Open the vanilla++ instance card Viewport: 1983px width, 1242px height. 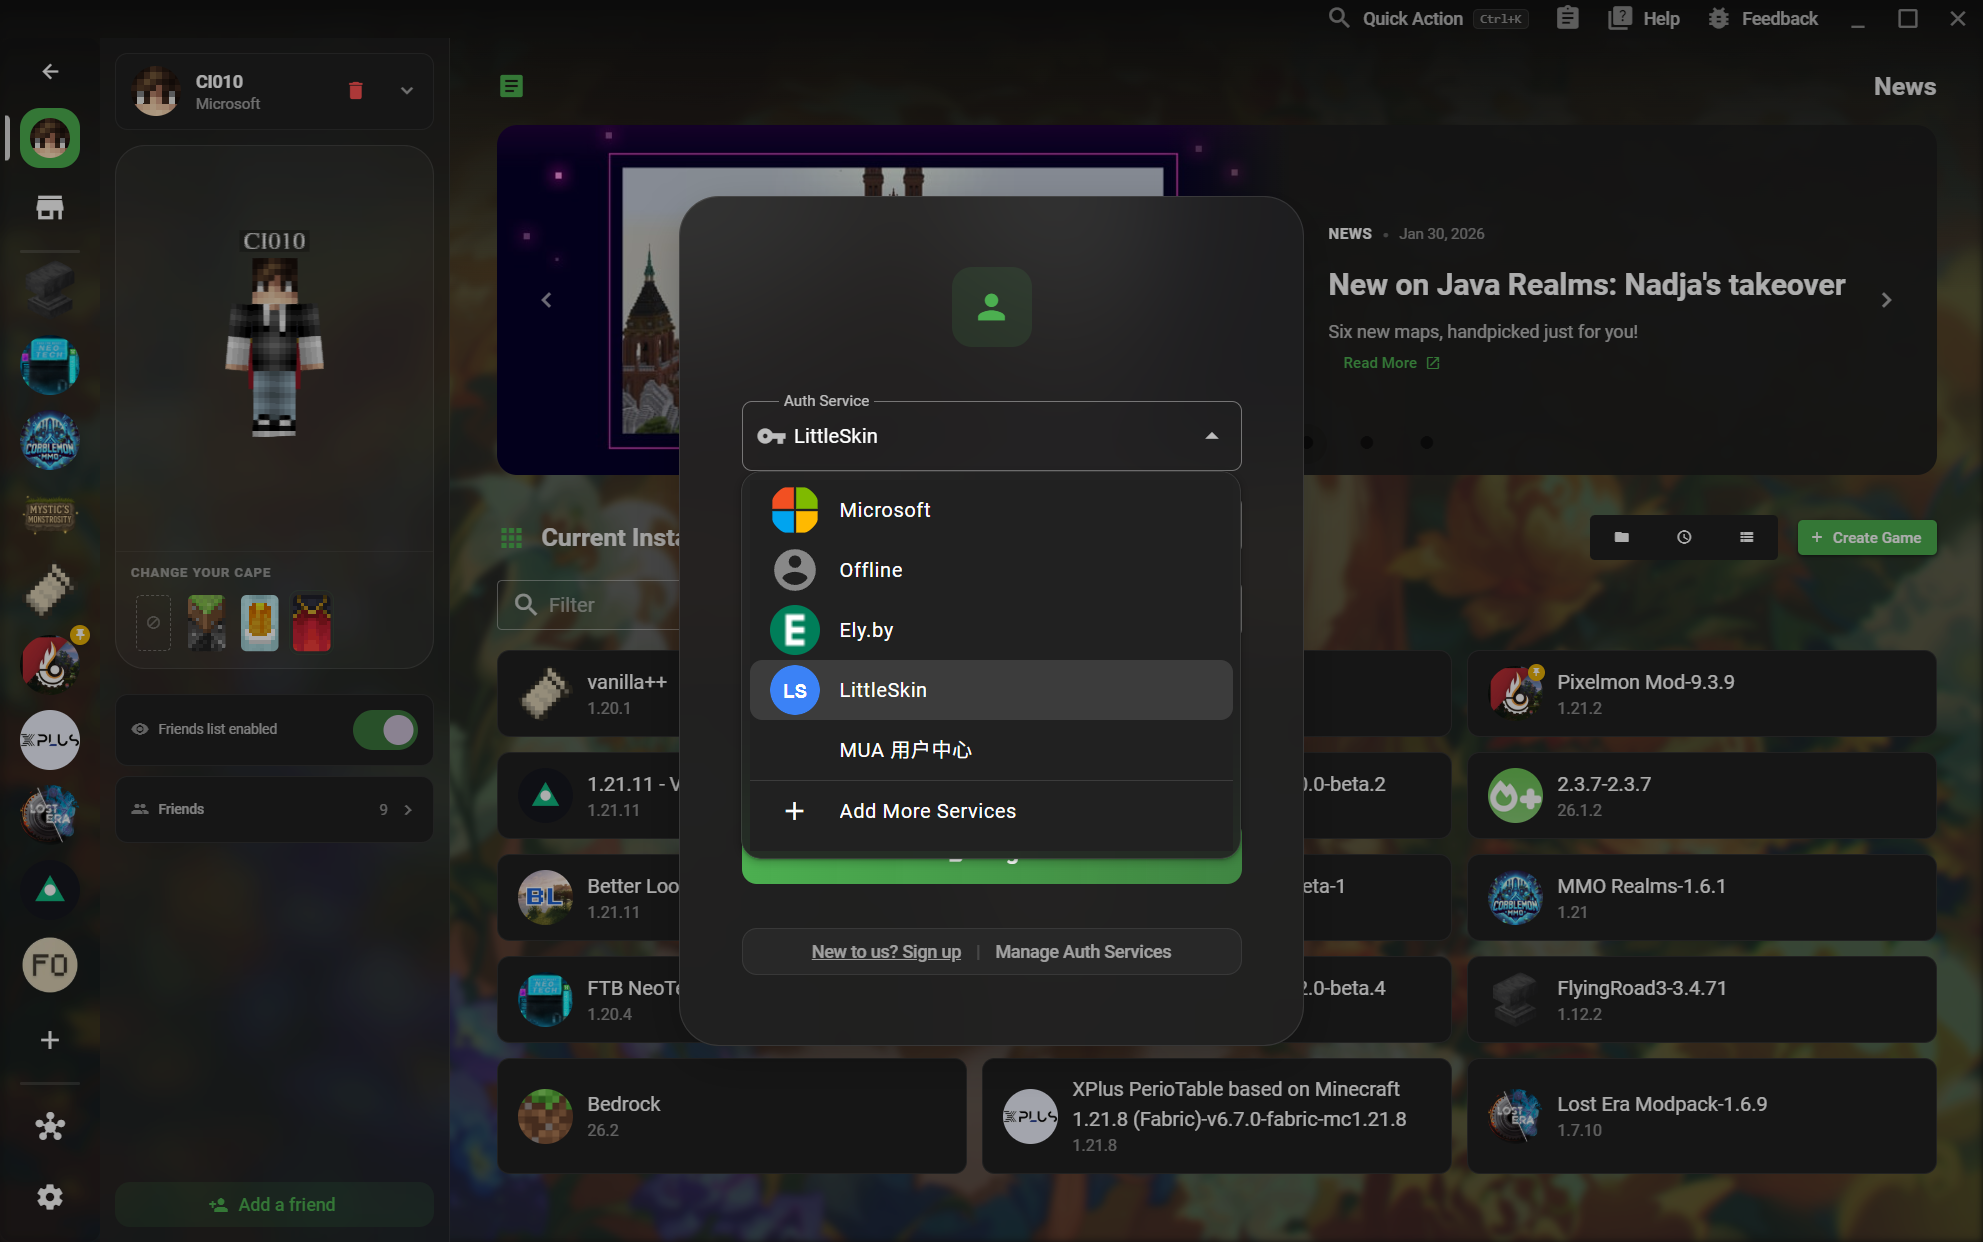coord(590,694)
